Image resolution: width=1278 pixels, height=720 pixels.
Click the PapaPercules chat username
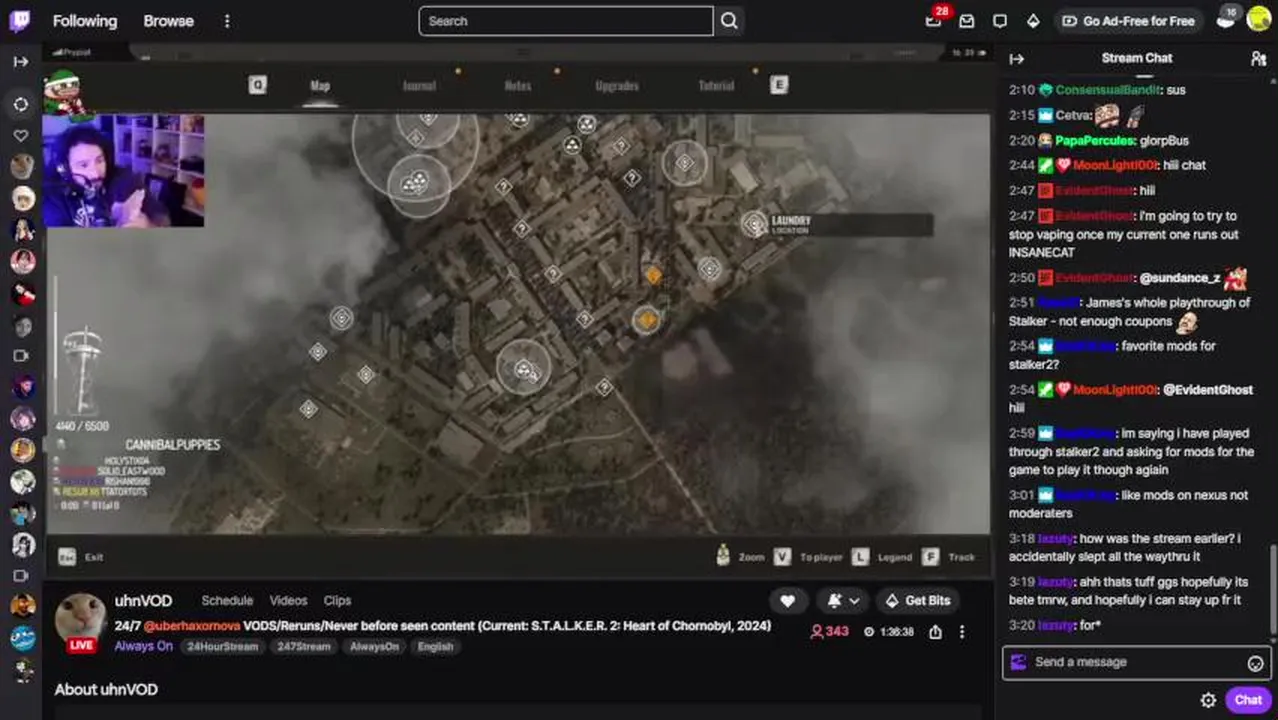click(1094, 141)
